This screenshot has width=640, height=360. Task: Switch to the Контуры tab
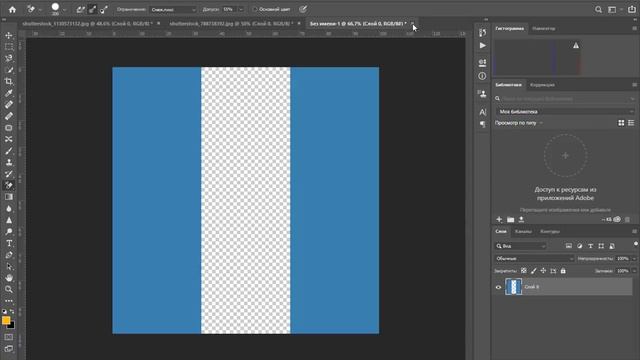tap(550, 231)
